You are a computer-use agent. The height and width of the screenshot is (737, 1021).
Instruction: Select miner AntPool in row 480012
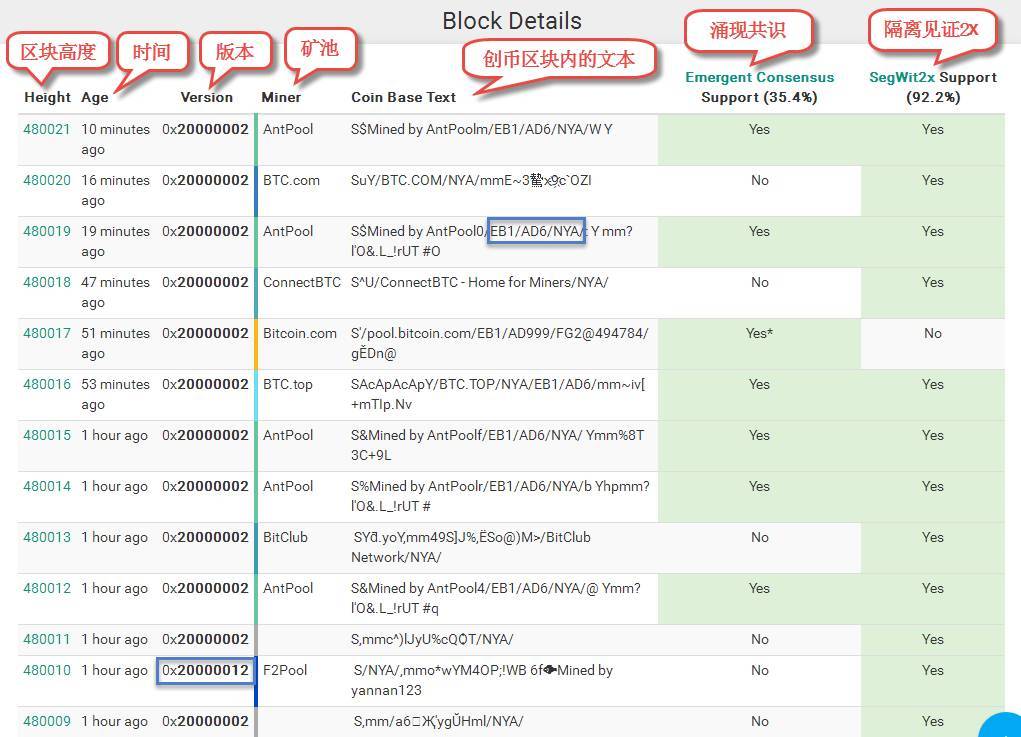(288, 588)
